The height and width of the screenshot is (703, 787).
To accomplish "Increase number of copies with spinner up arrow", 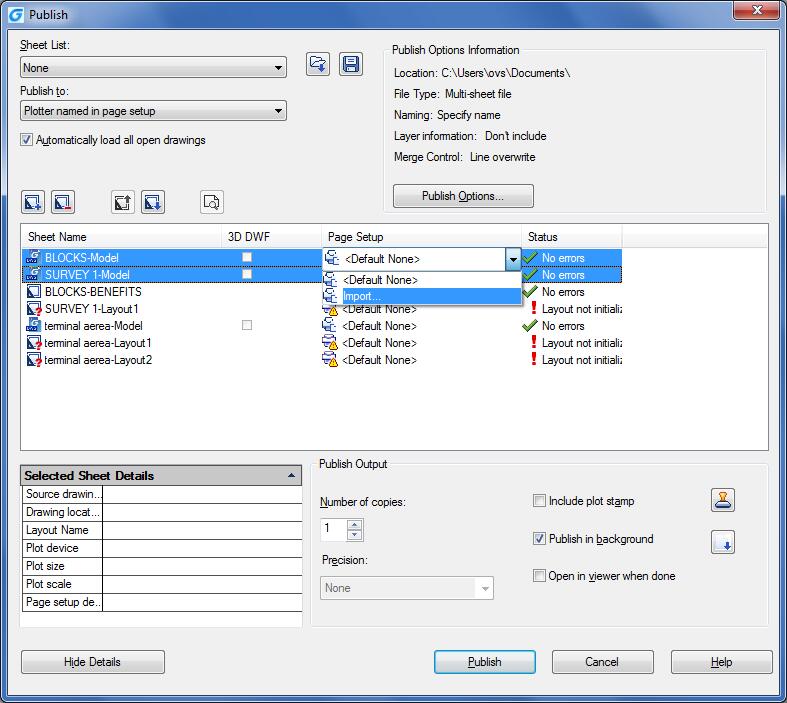I will 355,523.
